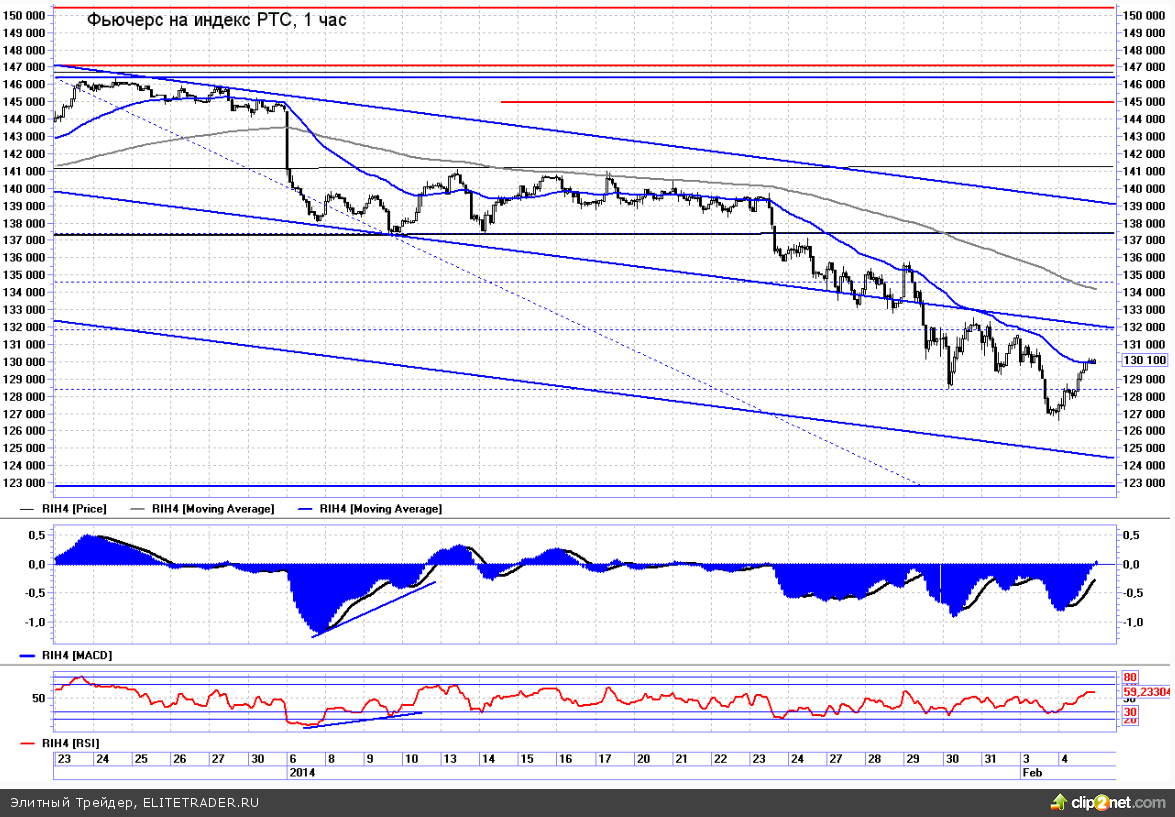This screenshot has width=1175, height=817.
Task: Click the RSI value label 59,23304
Action: (1147, 690)
